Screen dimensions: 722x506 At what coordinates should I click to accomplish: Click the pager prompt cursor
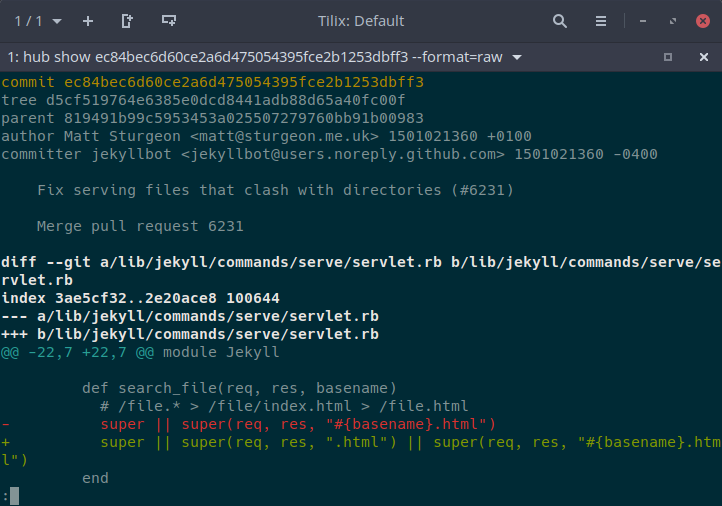(x=14, y=496)
